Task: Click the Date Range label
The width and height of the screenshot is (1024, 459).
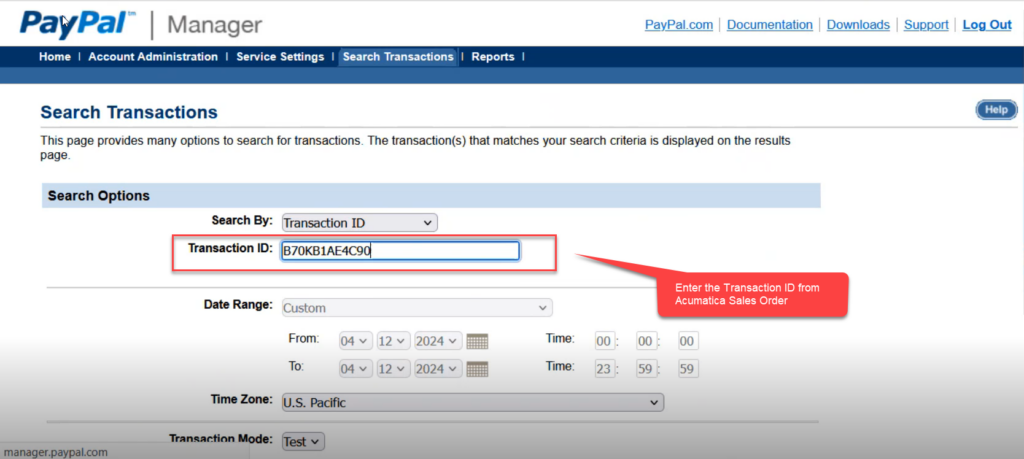Action: (x=238, y=304)
